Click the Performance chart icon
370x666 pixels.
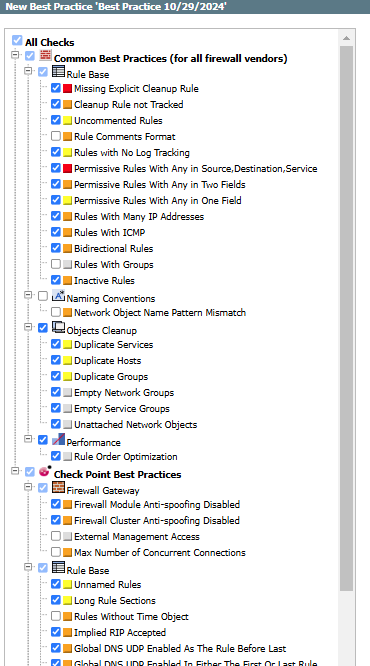[x=58, y=439]
